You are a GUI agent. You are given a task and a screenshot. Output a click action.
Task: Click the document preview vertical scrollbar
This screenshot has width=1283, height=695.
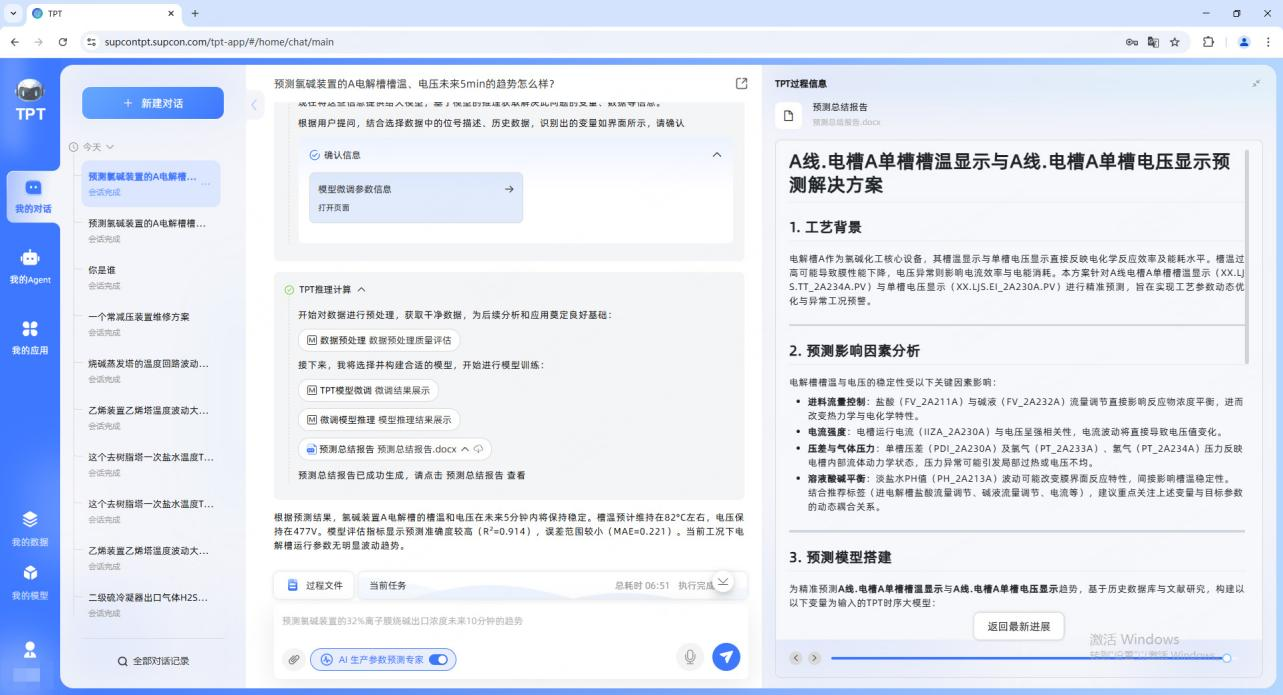[1246, 258]
